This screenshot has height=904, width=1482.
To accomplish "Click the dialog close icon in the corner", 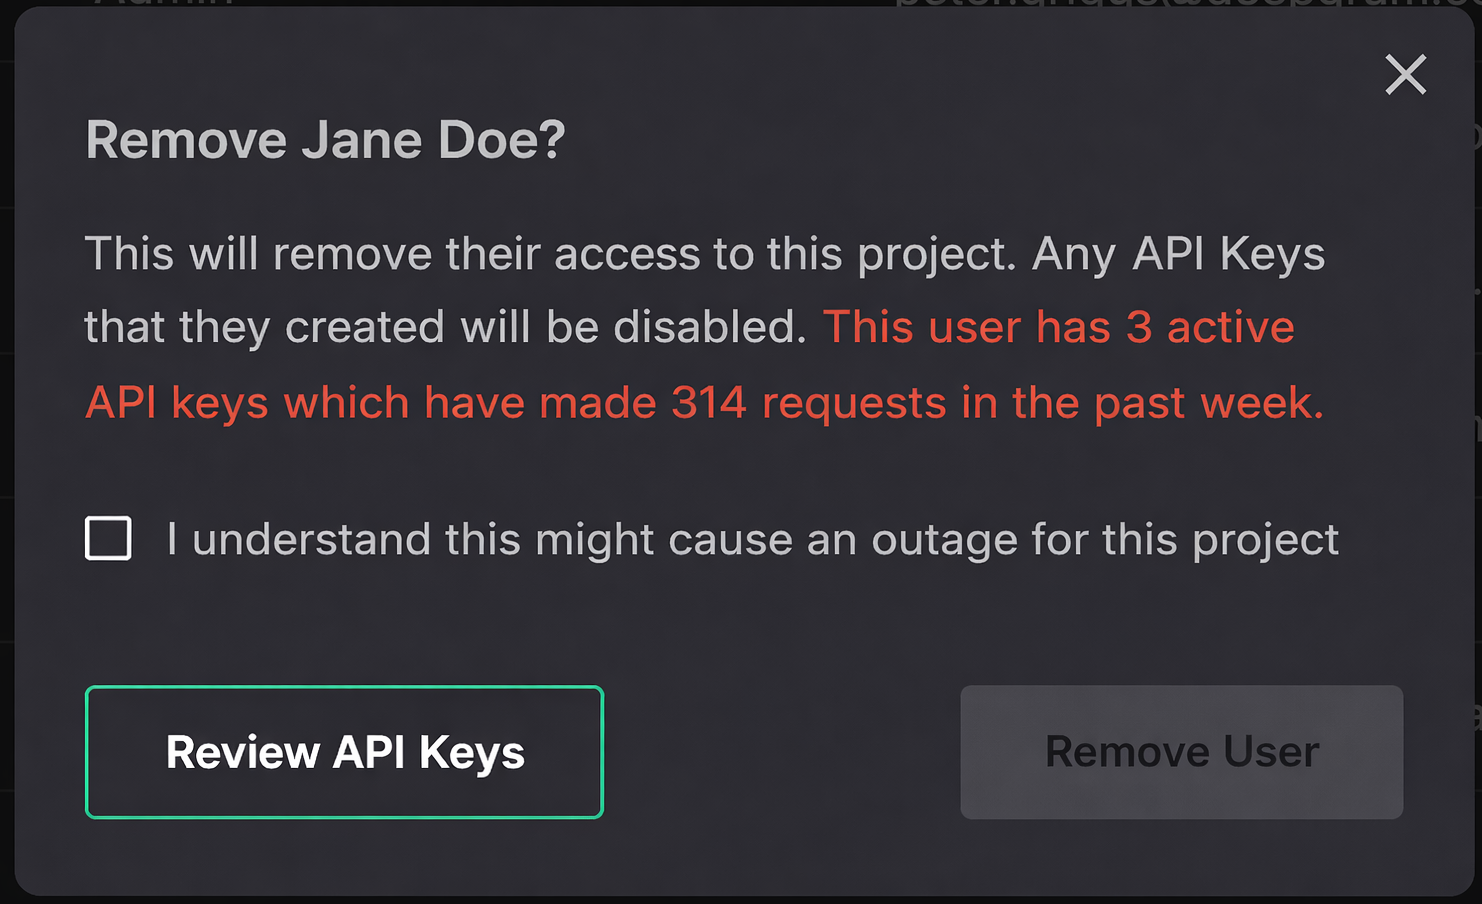I will [x=1405, y=75].
